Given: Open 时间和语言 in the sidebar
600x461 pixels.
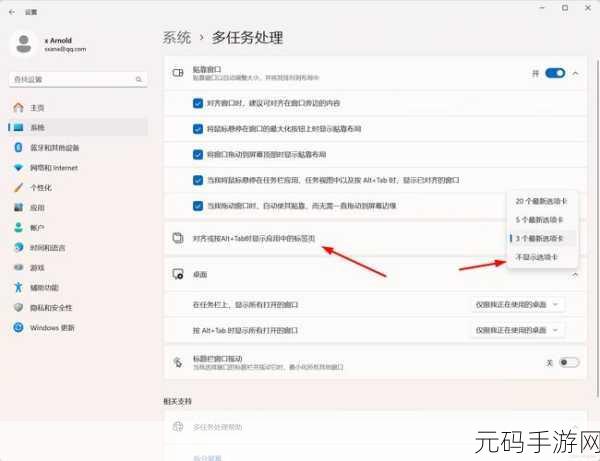Looking at the screenshot, I should (78, 247).
